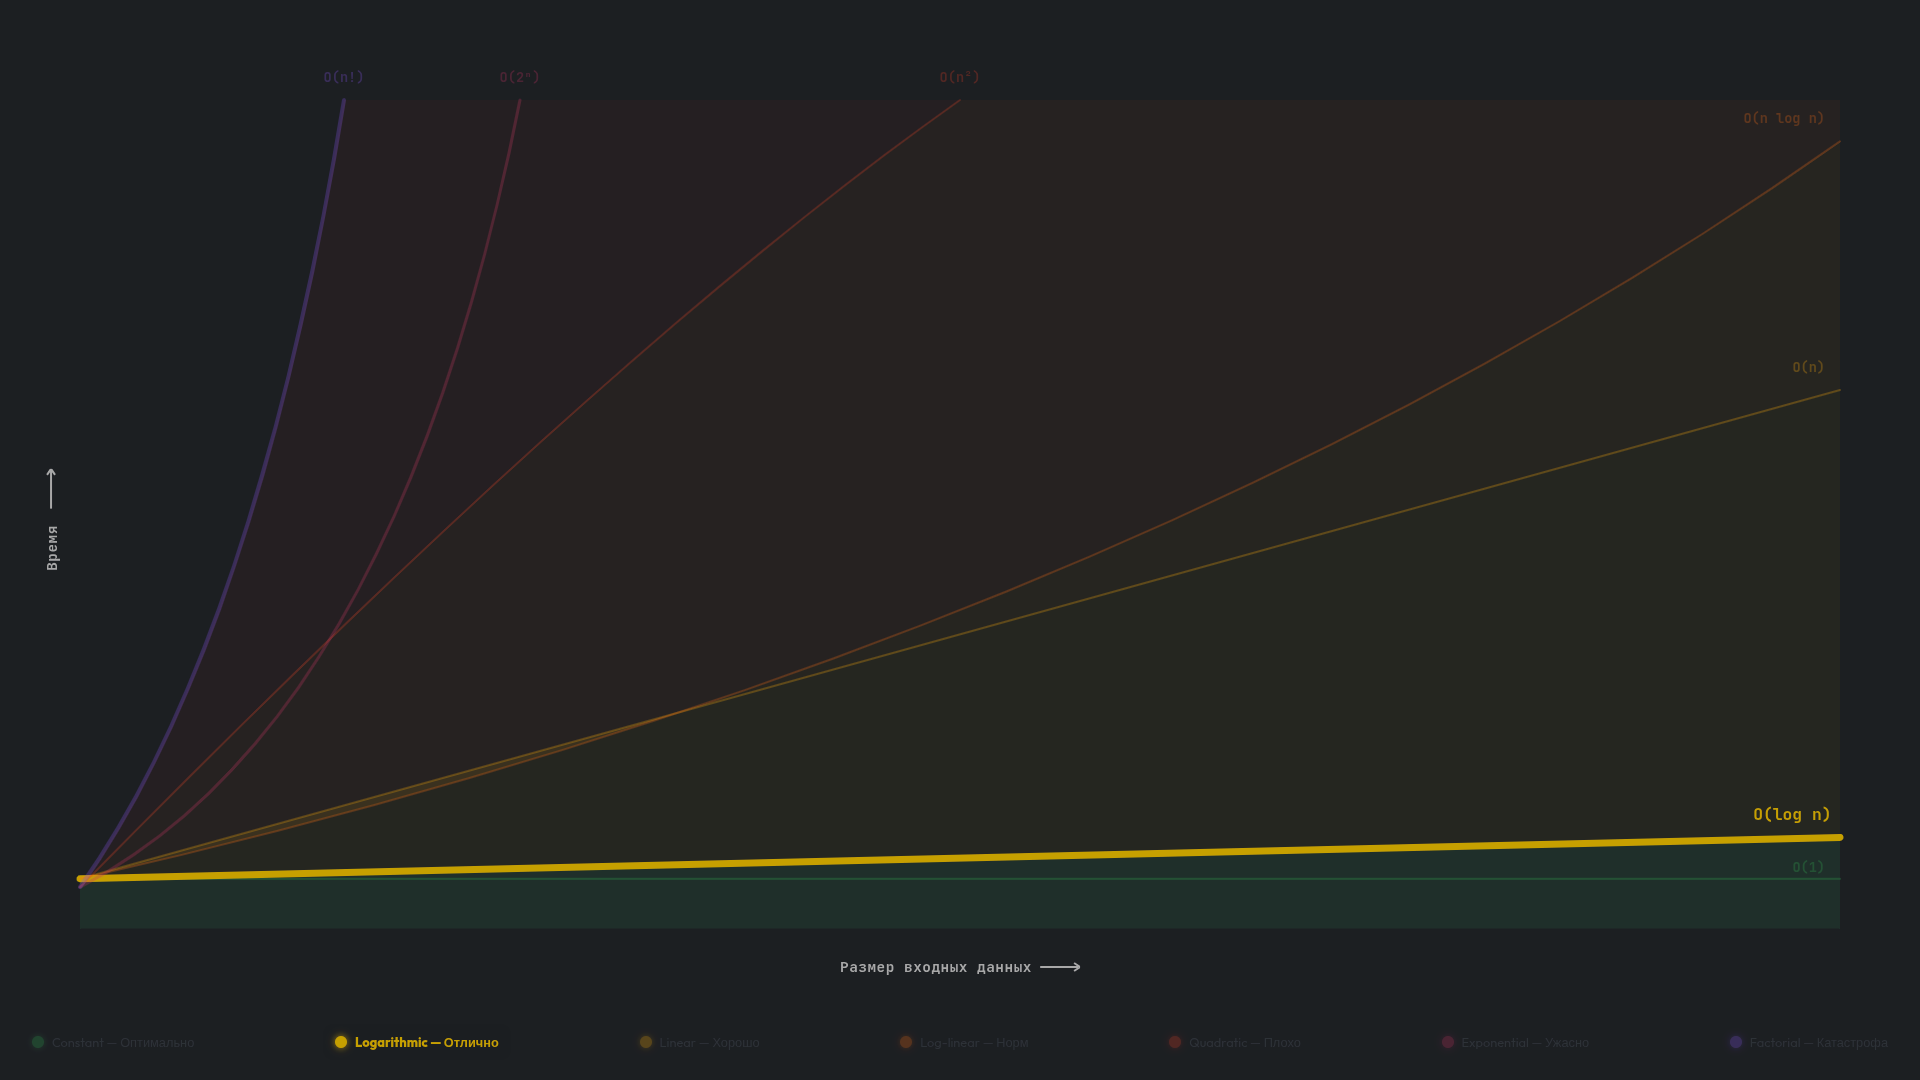The height and width of the screenshot is (1080, 1920).
Task: Click the O(n!) curve label
Action: [343, 77]
